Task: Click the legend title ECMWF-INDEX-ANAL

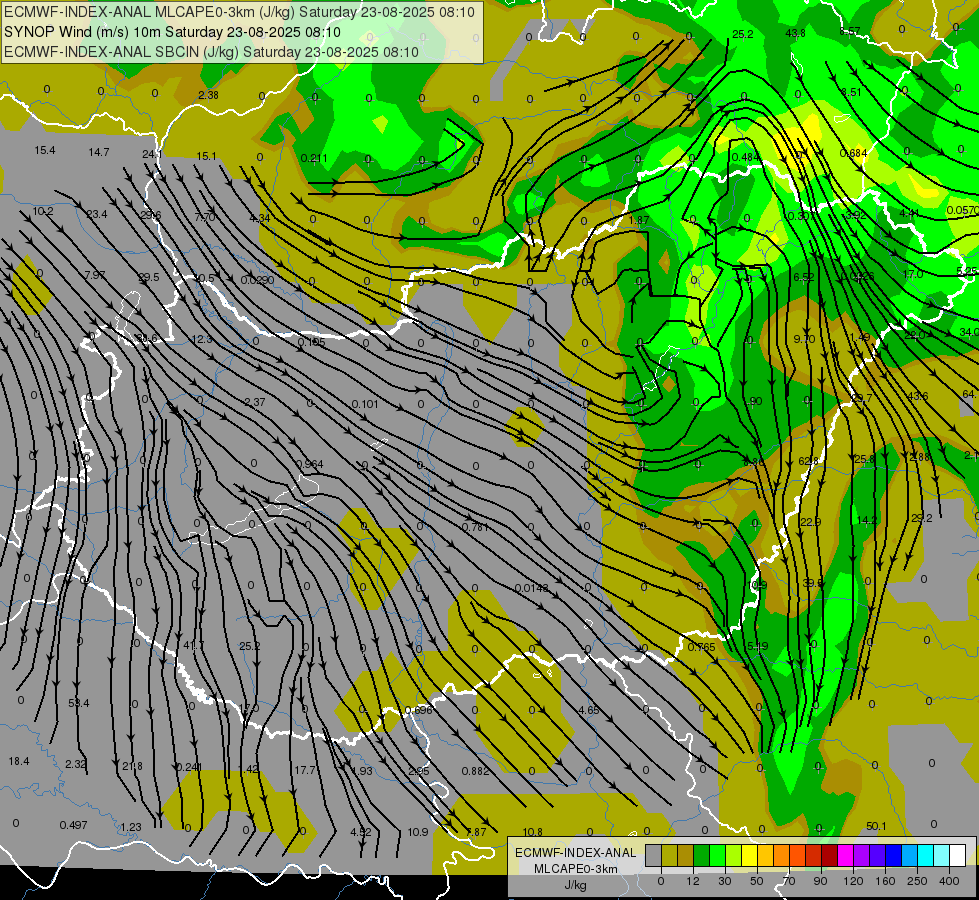Action: 576,853
